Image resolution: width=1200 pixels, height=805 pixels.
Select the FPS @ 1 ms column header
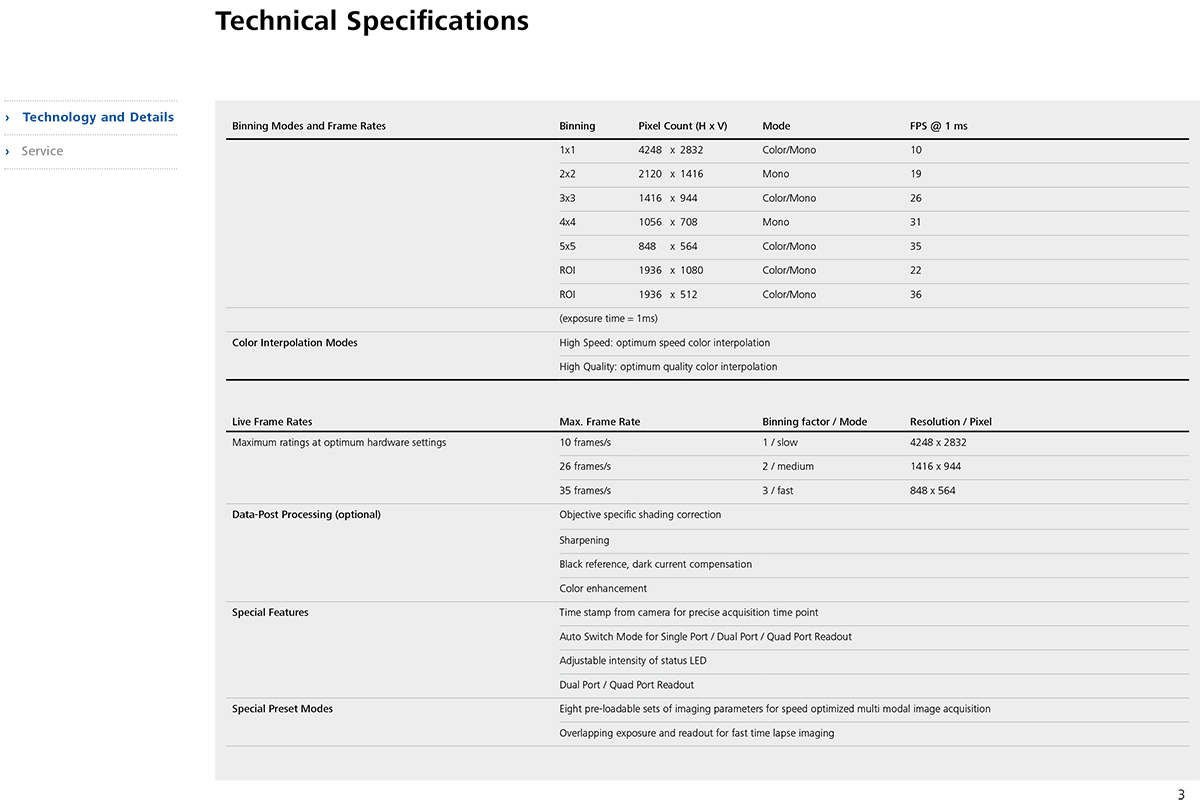tap(939, 126)
